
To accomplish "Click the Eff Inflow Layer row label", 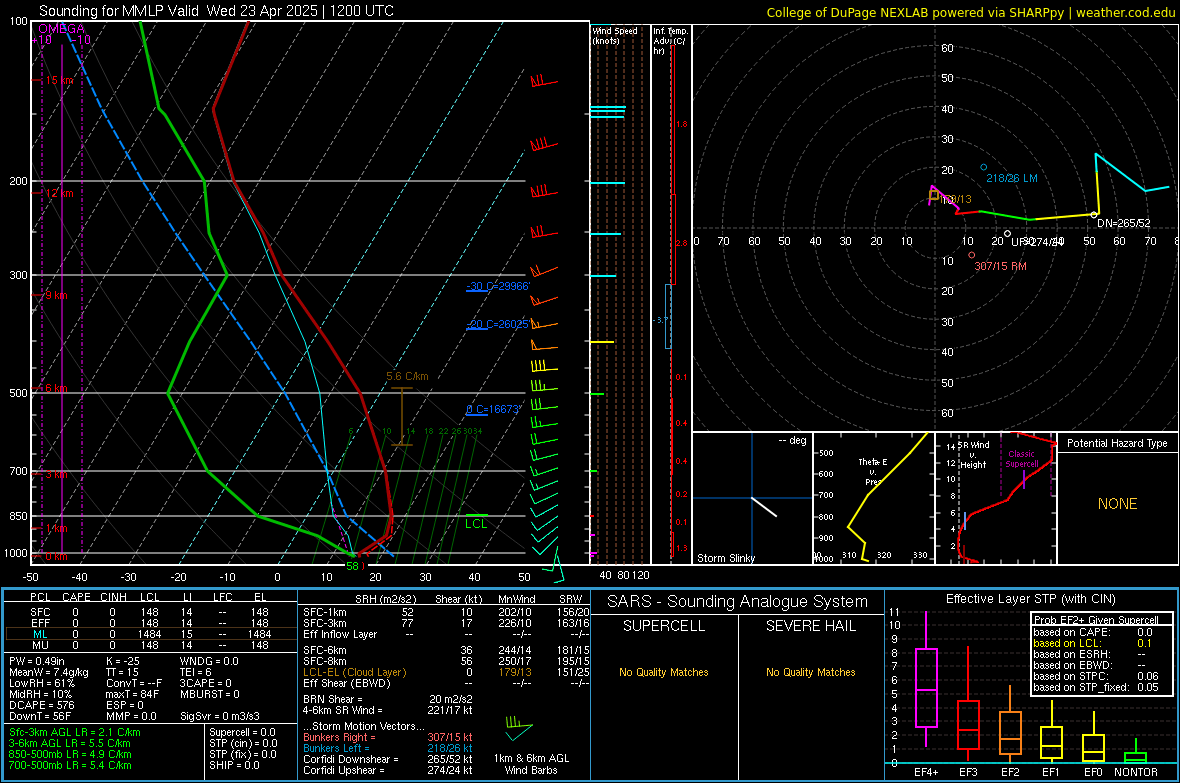I will [x=339, y=635].
